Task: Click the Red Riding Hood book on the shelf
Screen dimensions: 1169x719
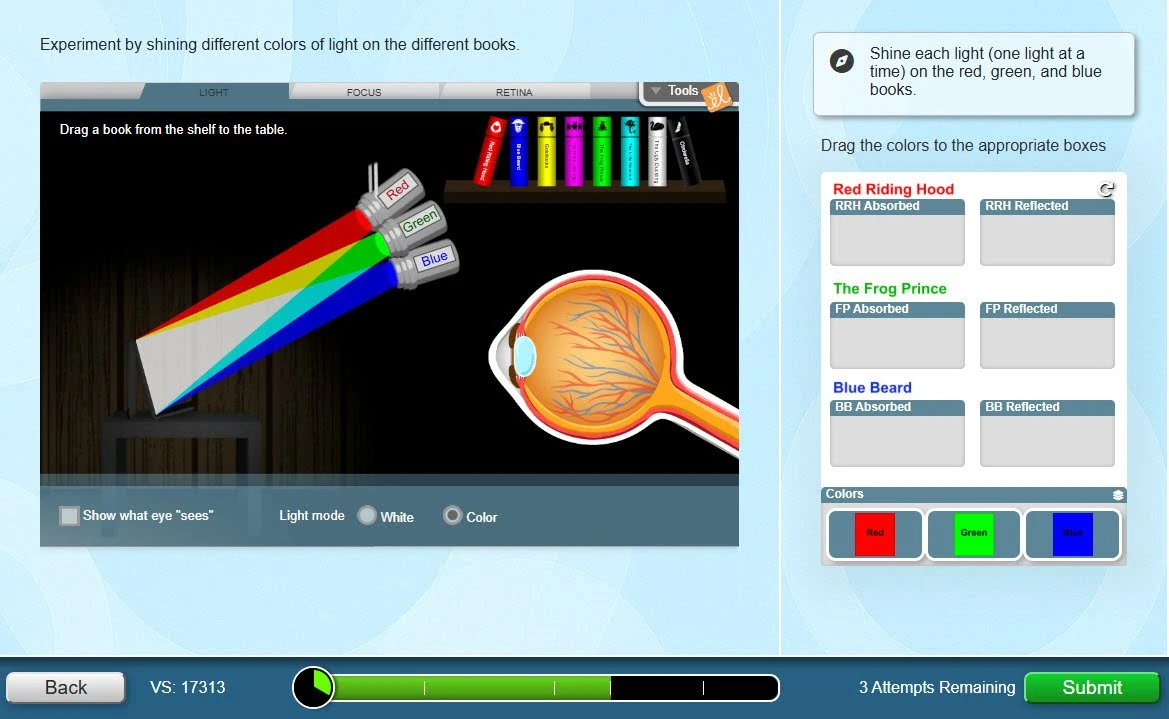Action: [493, 145]
